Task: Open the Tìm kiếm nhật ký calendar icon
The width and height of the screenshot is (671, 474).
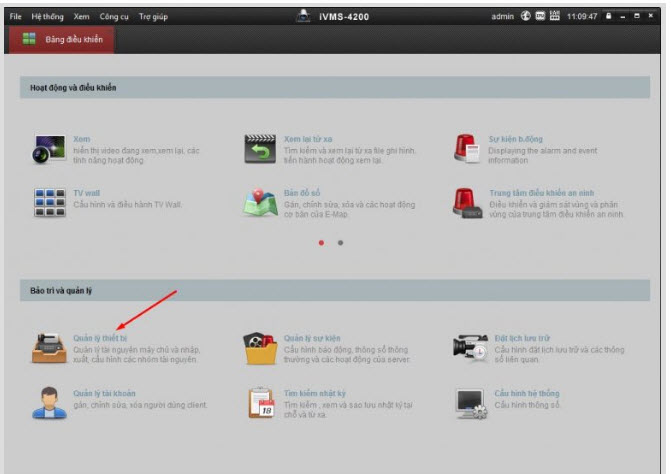Action: (261, 403)
